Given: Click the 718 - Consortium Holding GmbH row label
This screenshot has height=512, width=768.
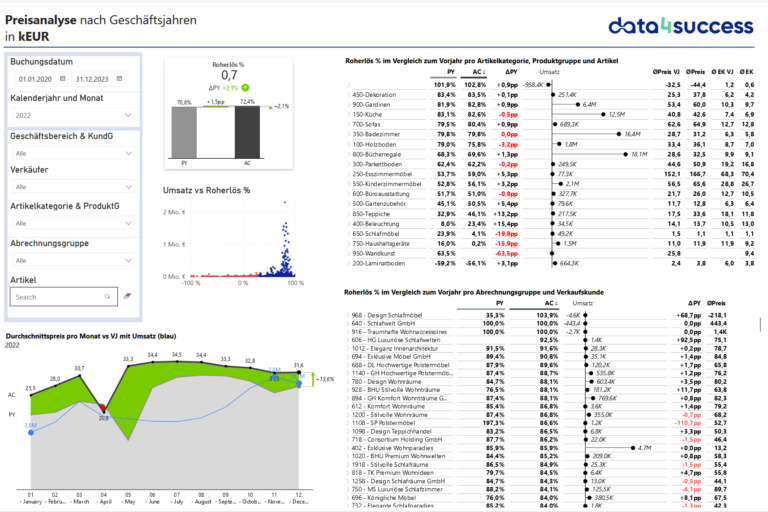Looking at the screenshot, I should coord(397,439).
